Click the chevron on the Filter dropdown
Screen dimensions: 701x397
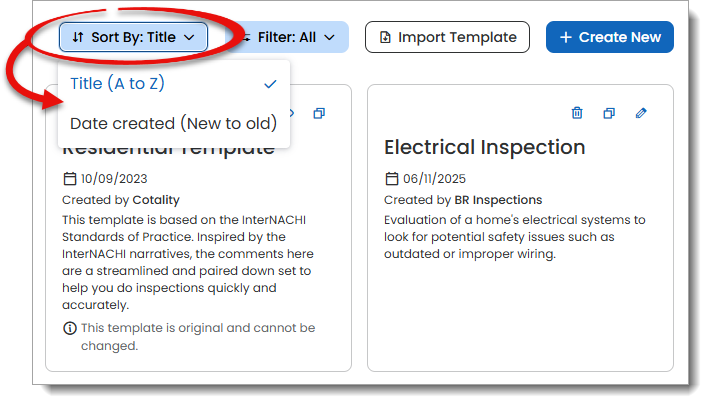tap(329, 38)
